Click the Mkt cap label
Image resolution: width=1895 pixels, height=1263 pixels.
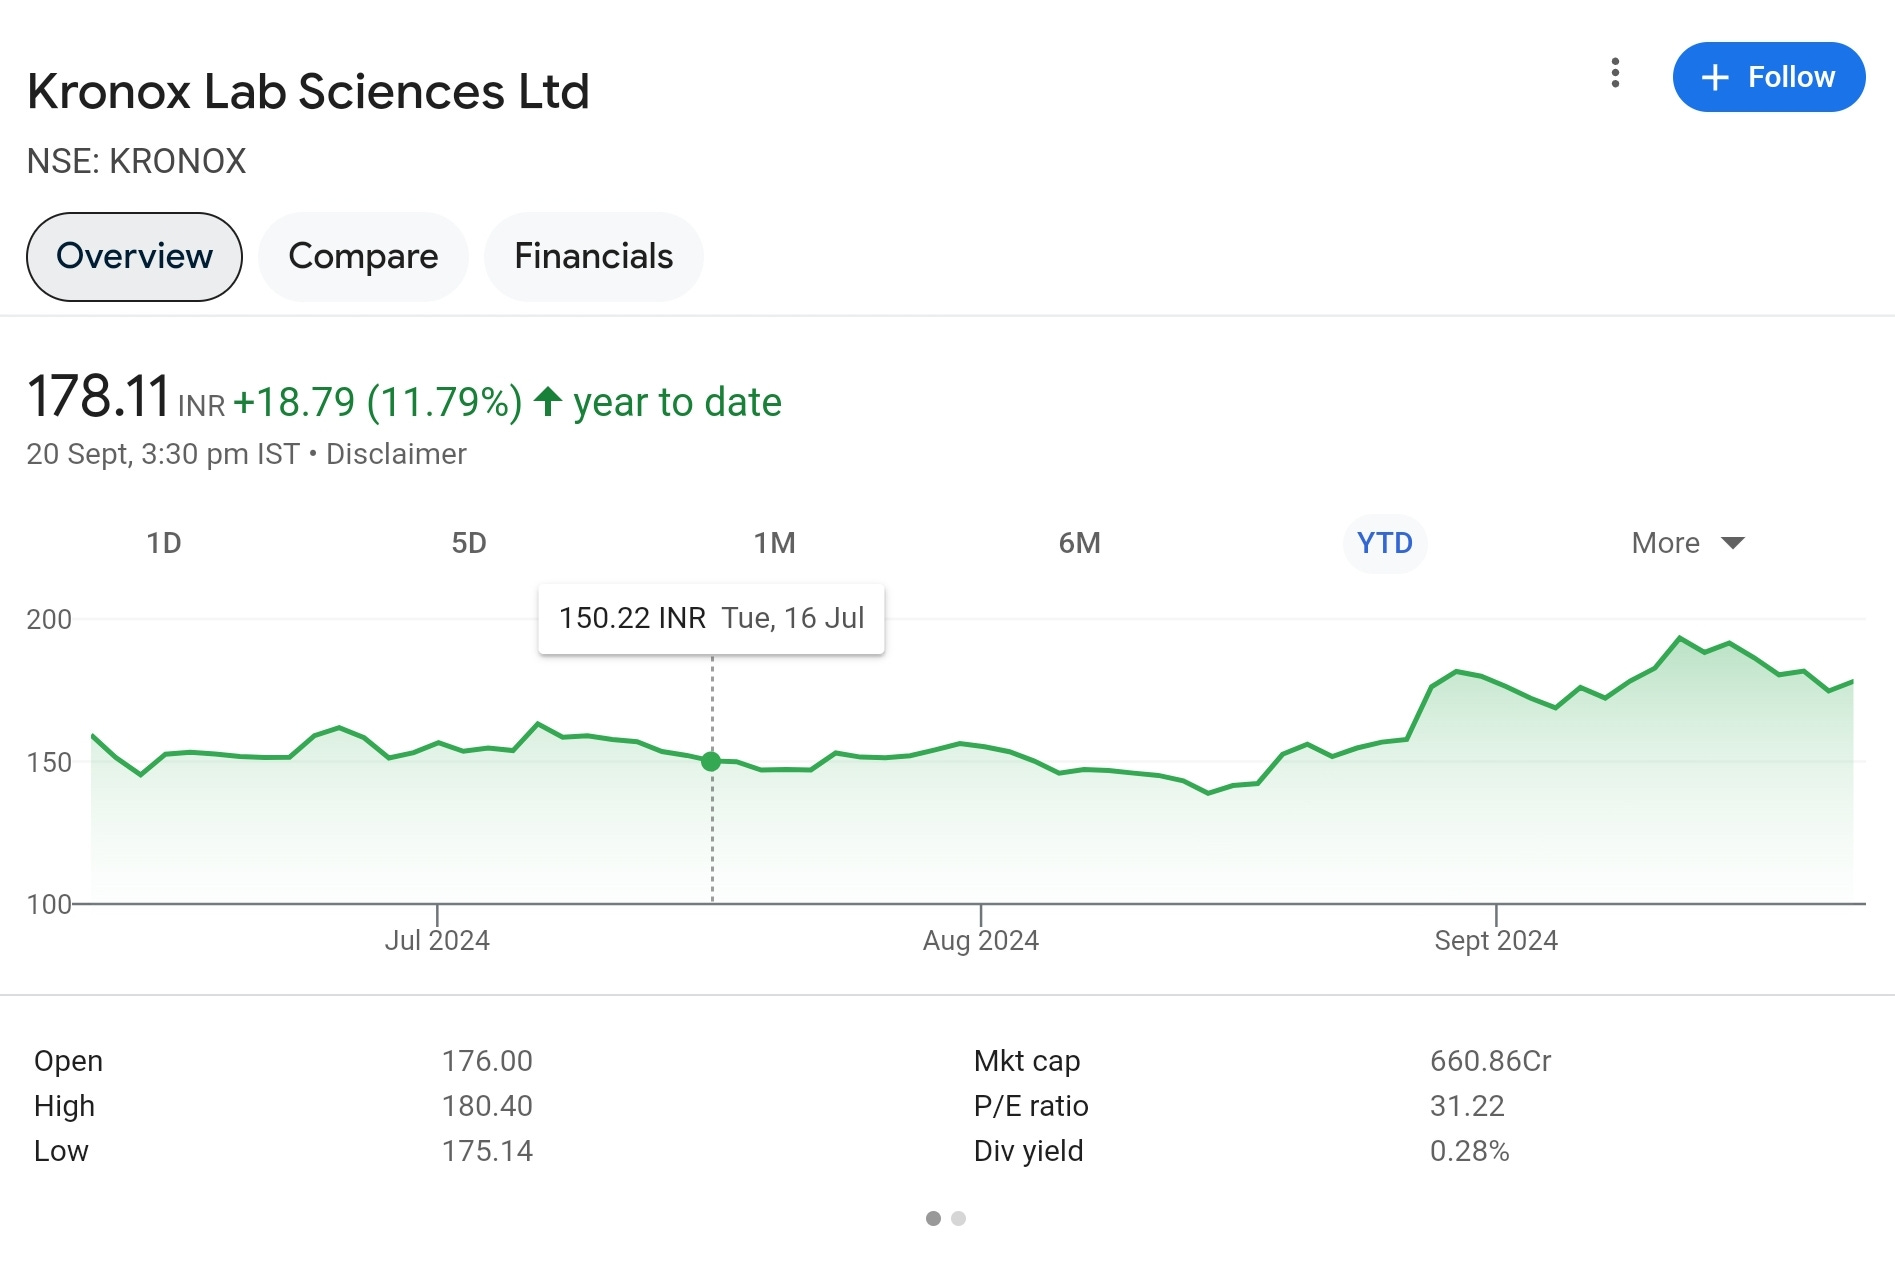tap(1027, 1061)
